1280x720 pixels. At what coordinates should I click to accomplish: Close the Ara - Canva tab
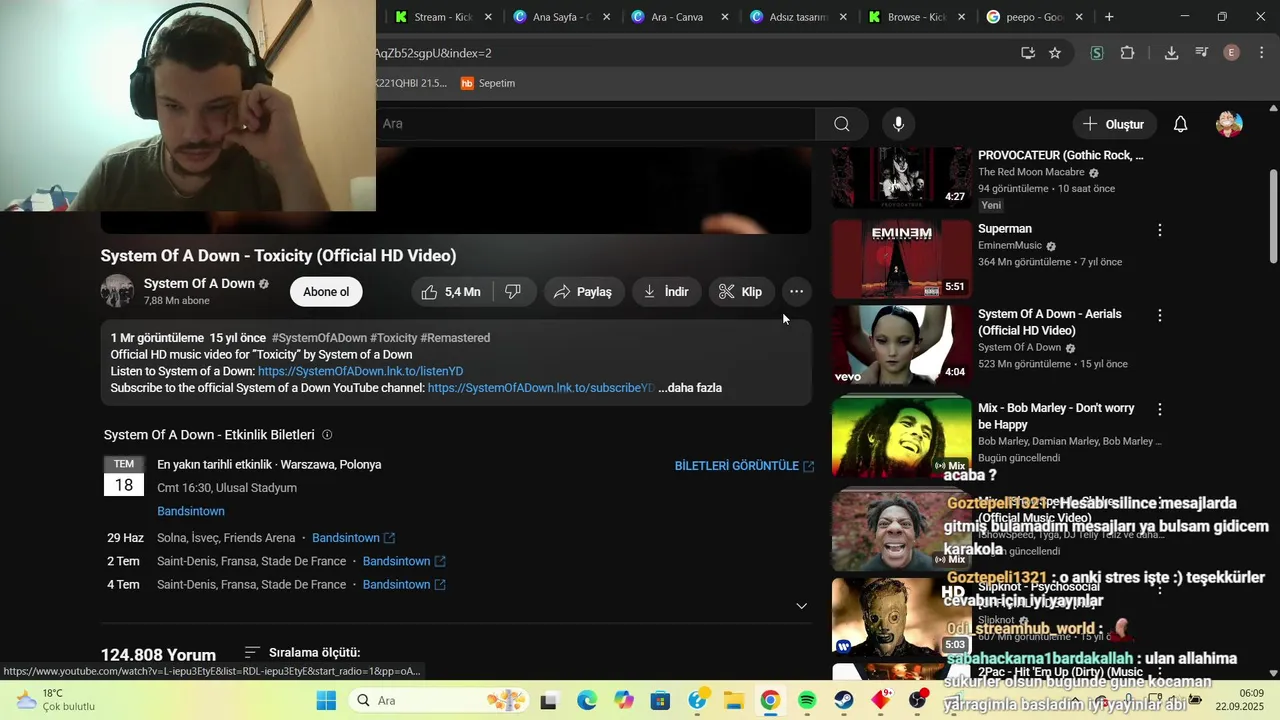click(725, 17)
